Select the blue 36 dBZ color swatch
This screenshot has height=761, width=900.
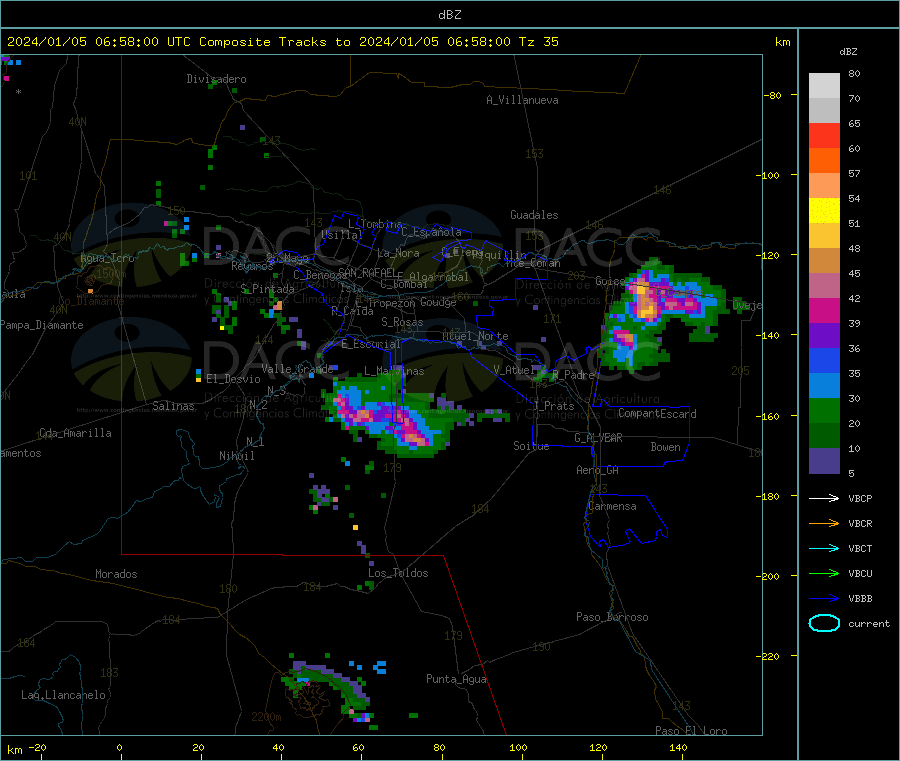click(x=824, y=360)
